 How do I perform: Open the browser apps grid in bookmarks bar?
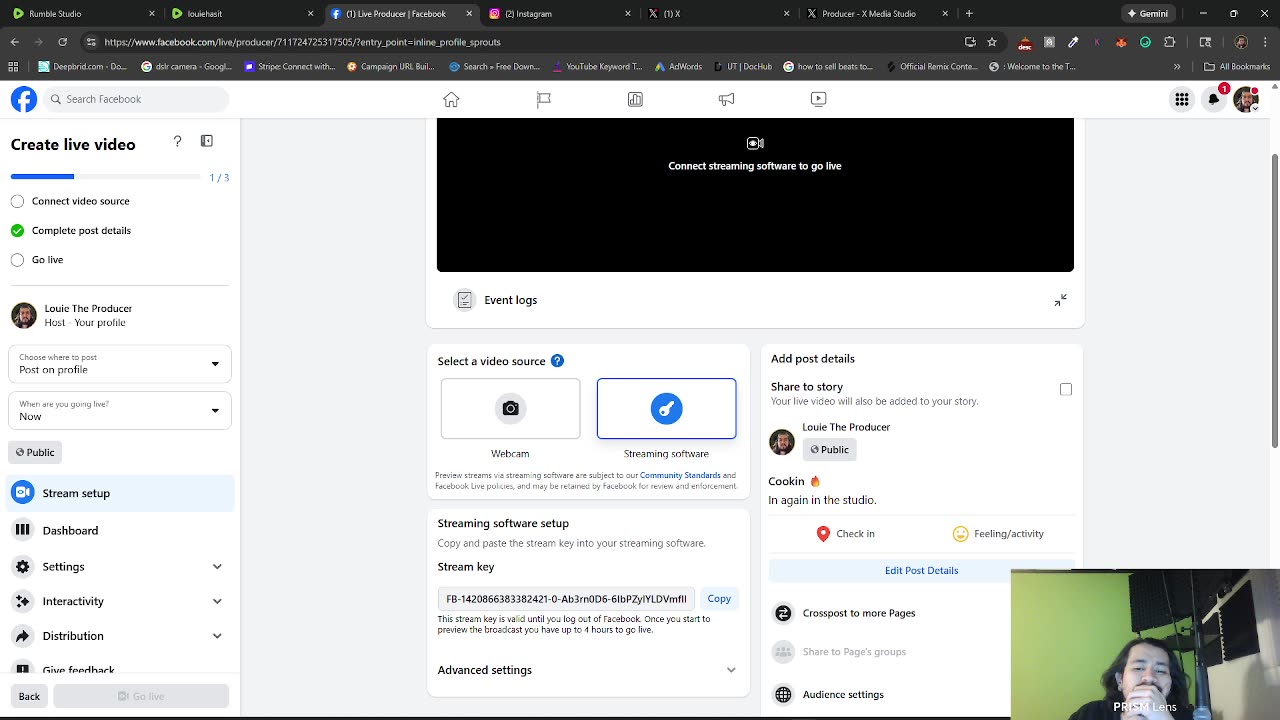[13, 67]
